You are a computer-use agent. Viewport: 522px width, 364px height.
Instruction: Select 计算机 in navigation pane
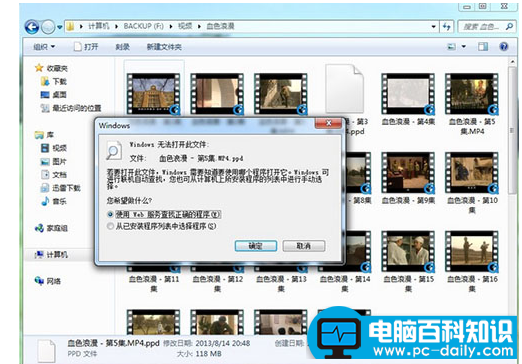coord(51,255)
